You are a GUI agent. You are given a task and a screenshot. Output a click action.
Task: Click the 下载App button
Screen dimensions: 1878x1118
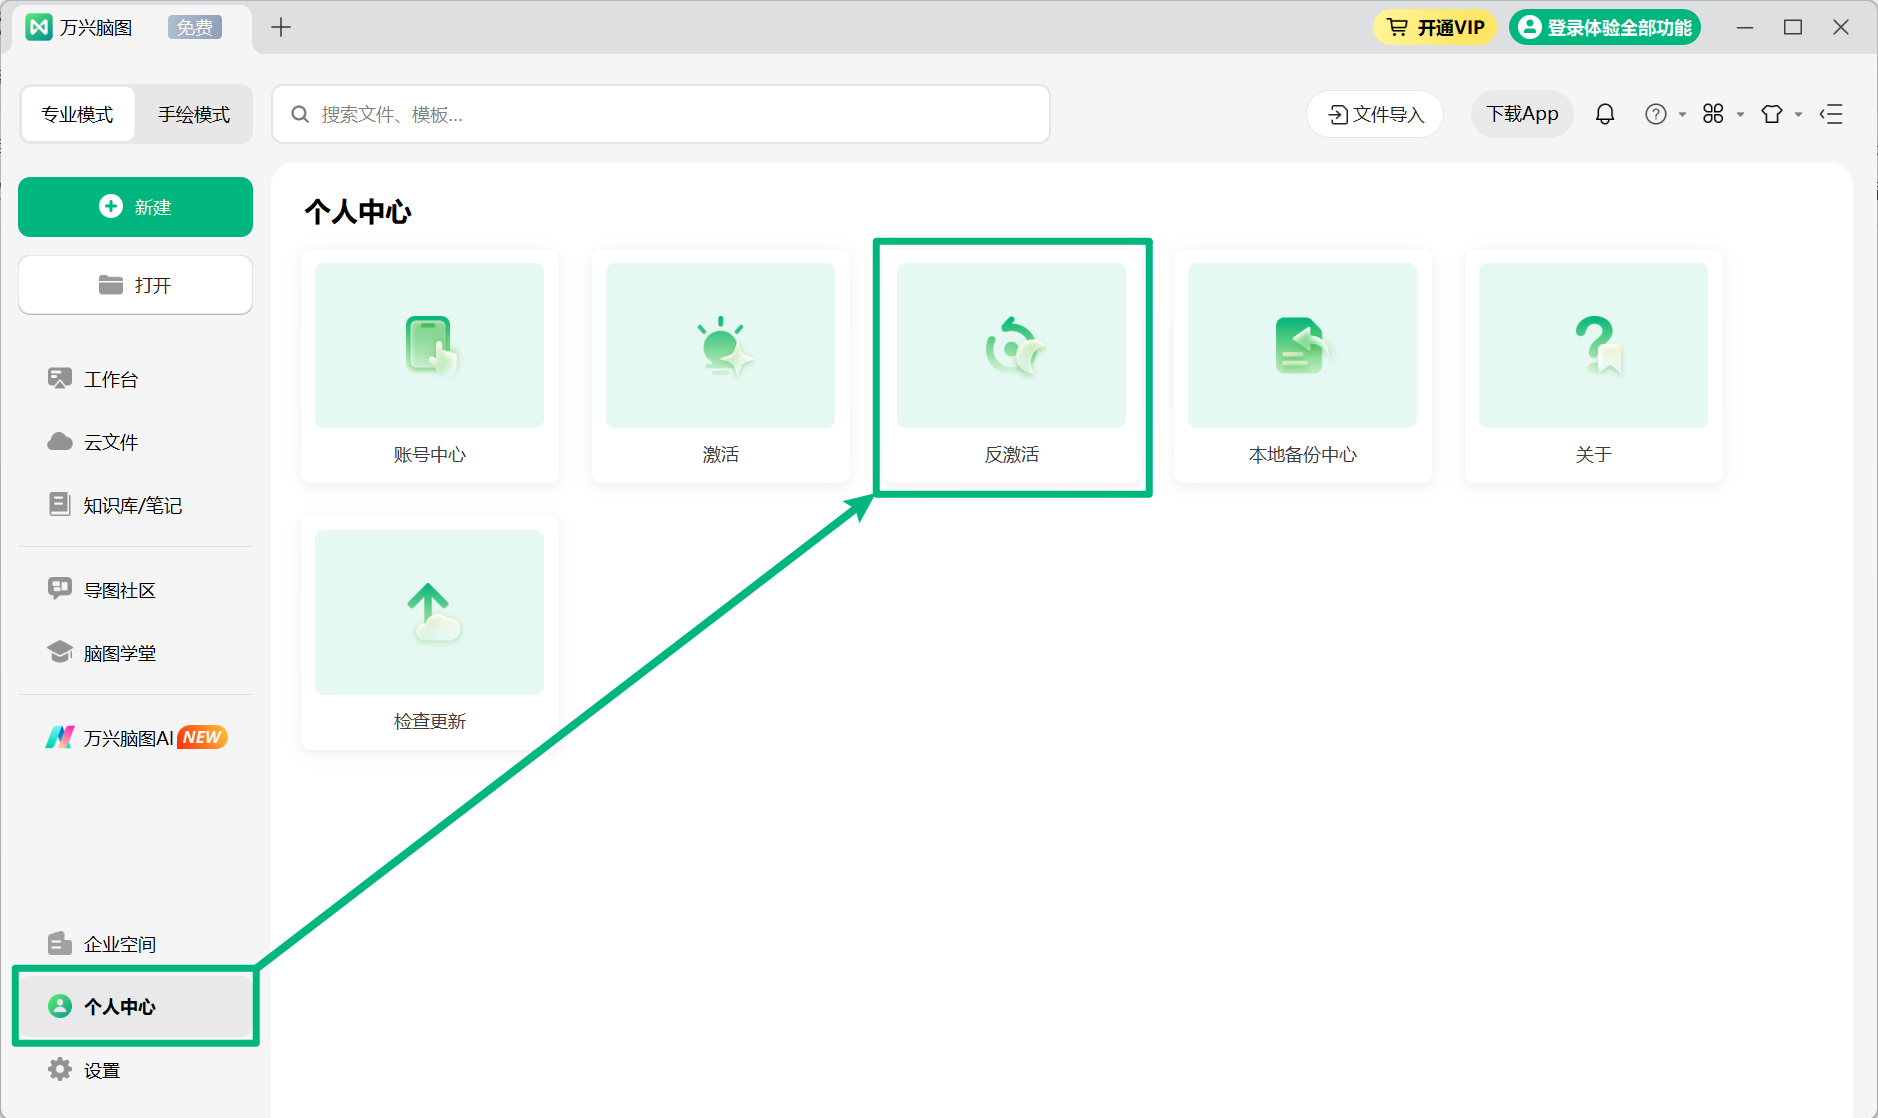click(1522, 114)
